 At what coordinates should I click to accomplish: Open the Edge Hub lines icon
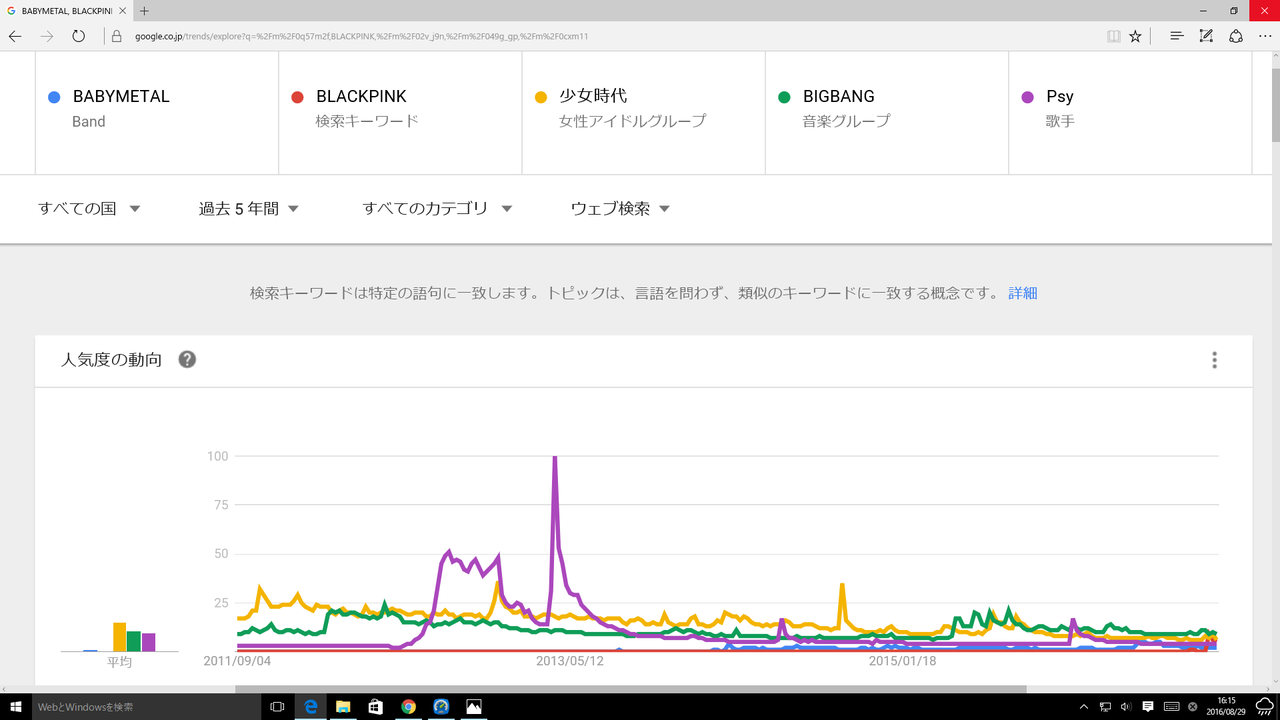tap(1177, 36)
